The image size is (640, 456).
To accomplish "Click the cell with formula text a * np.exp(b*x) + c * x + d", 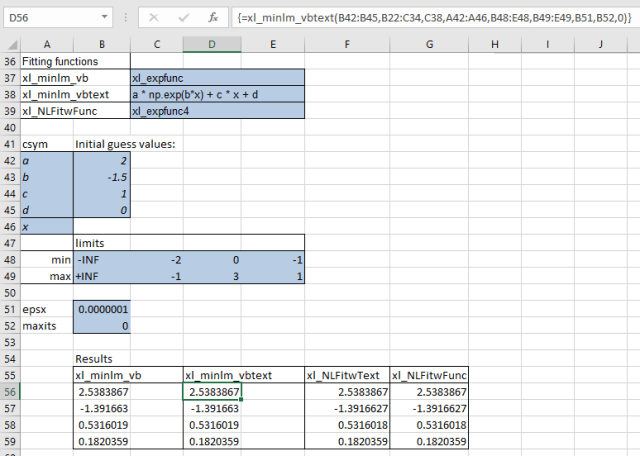I will (216, 94).
